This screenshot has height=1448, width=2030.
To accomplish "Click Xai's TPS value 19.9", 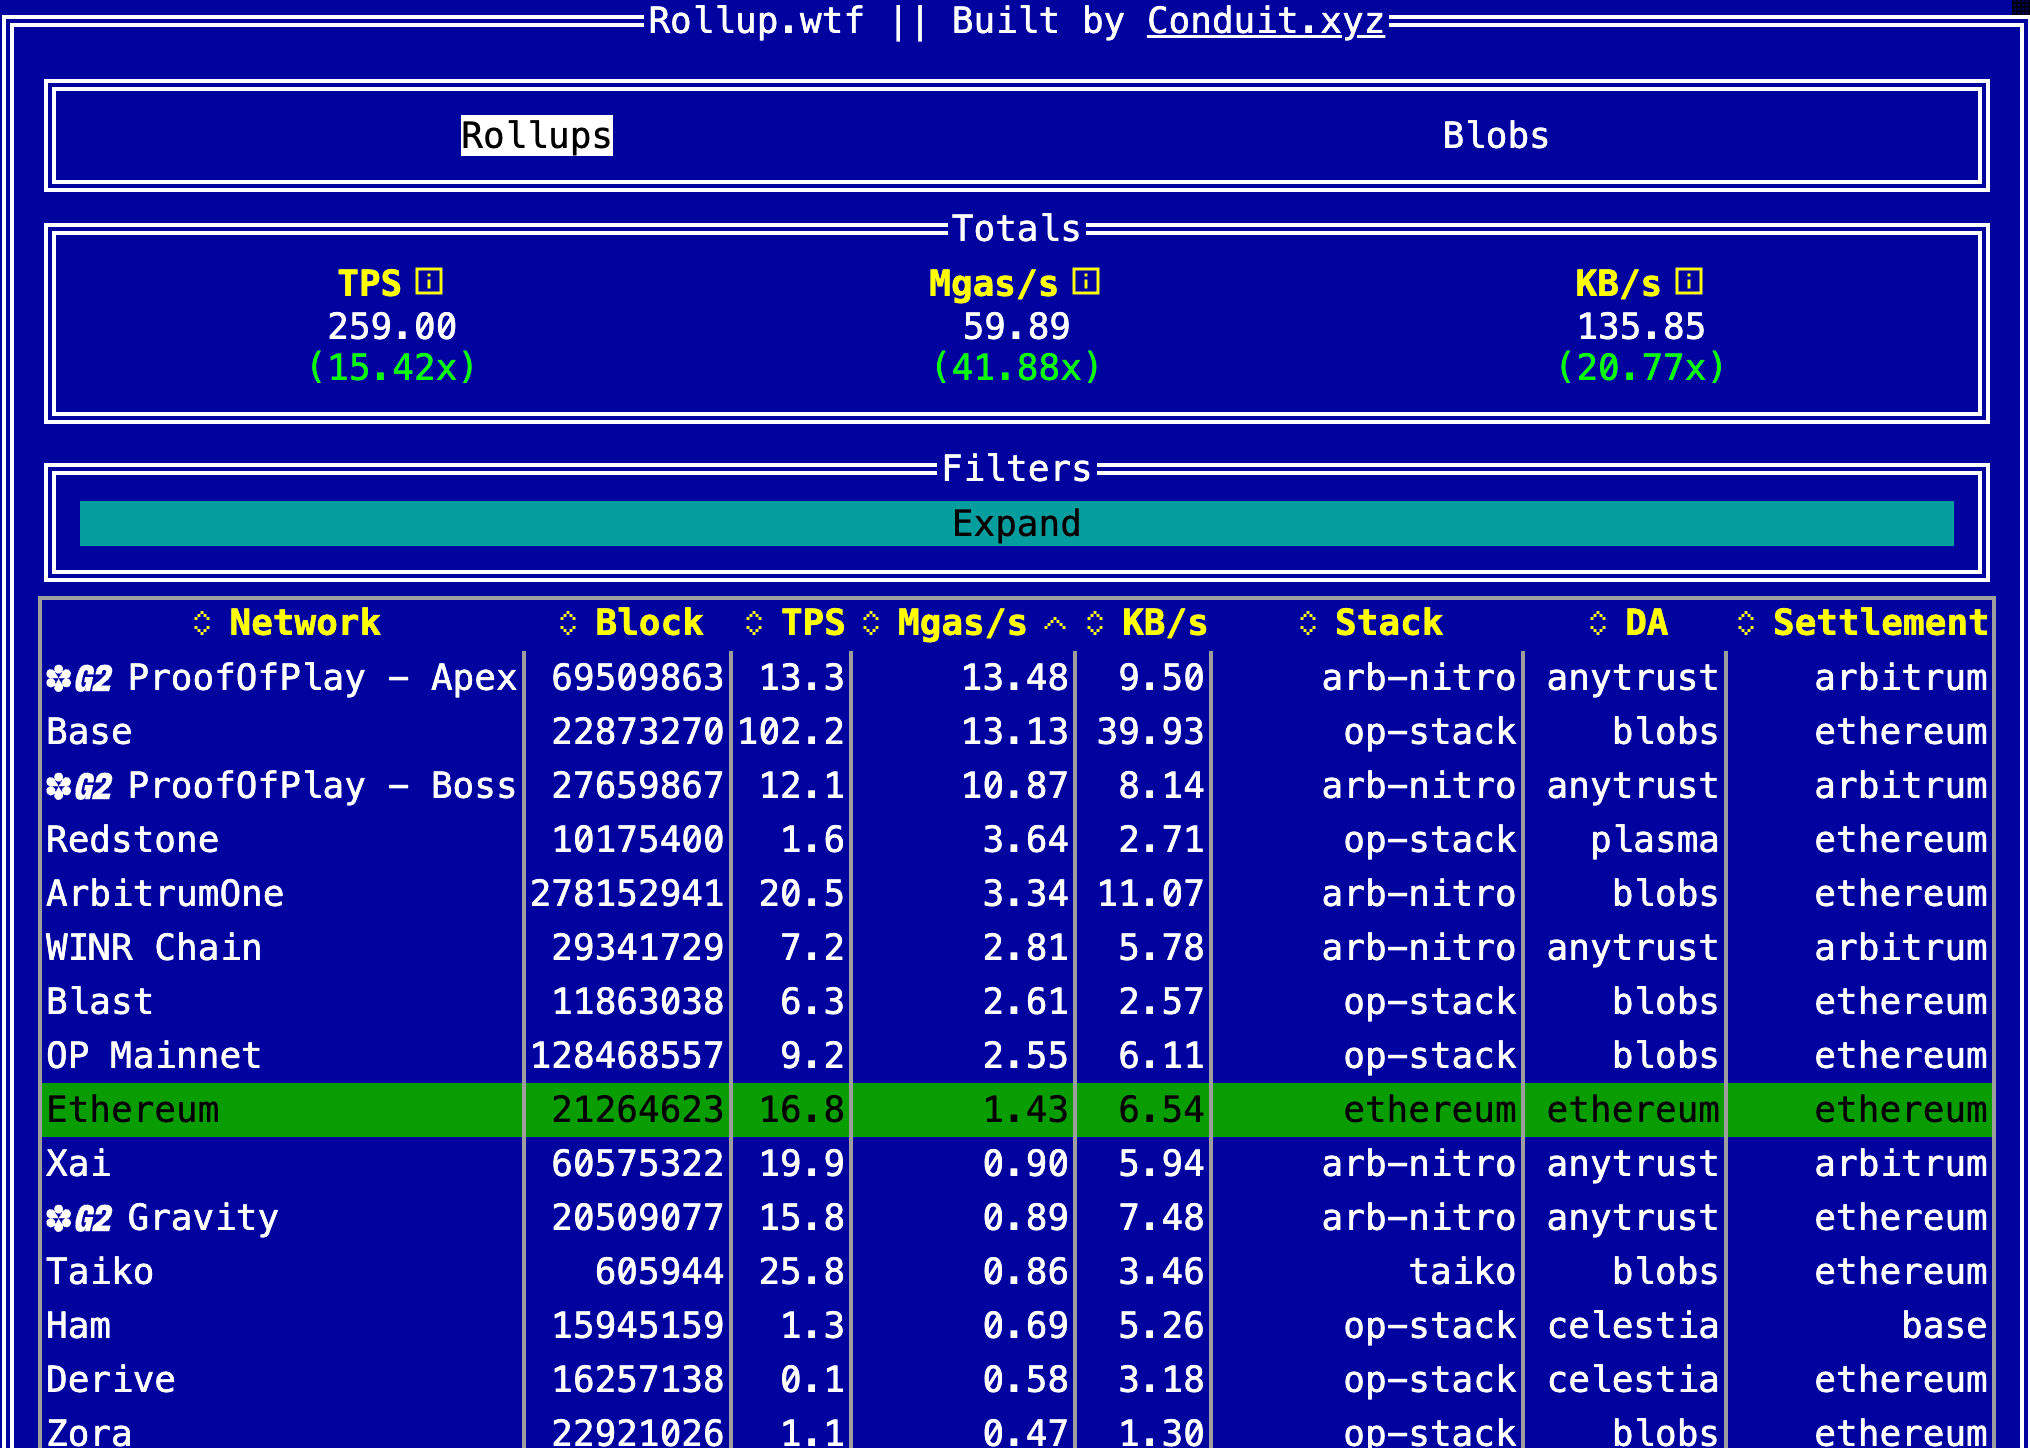I will point(802,1164).
